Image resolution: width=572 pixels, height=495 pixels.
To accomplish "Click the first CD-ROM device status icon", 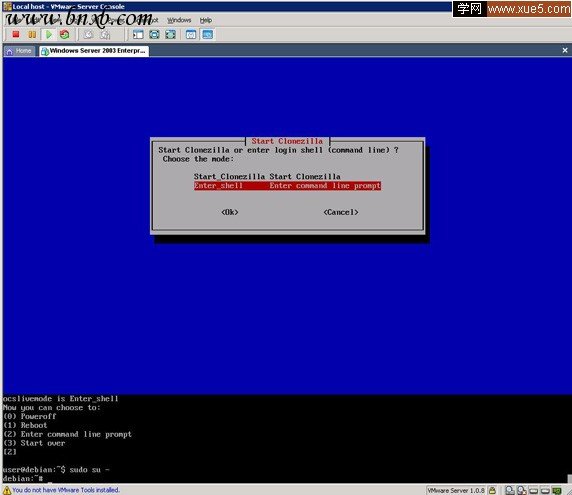I will [x=510, y=491].
